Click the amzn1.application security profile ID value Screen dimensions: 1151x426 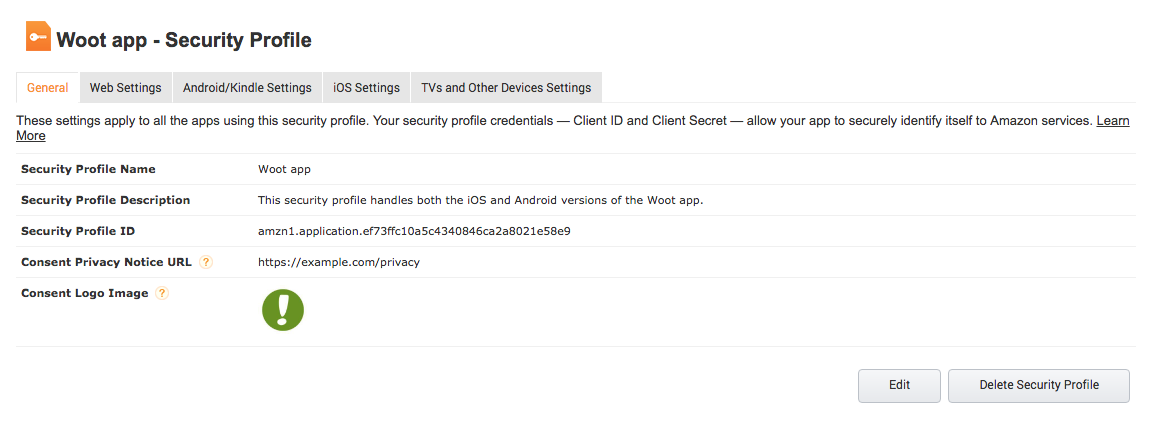[414, 231]
